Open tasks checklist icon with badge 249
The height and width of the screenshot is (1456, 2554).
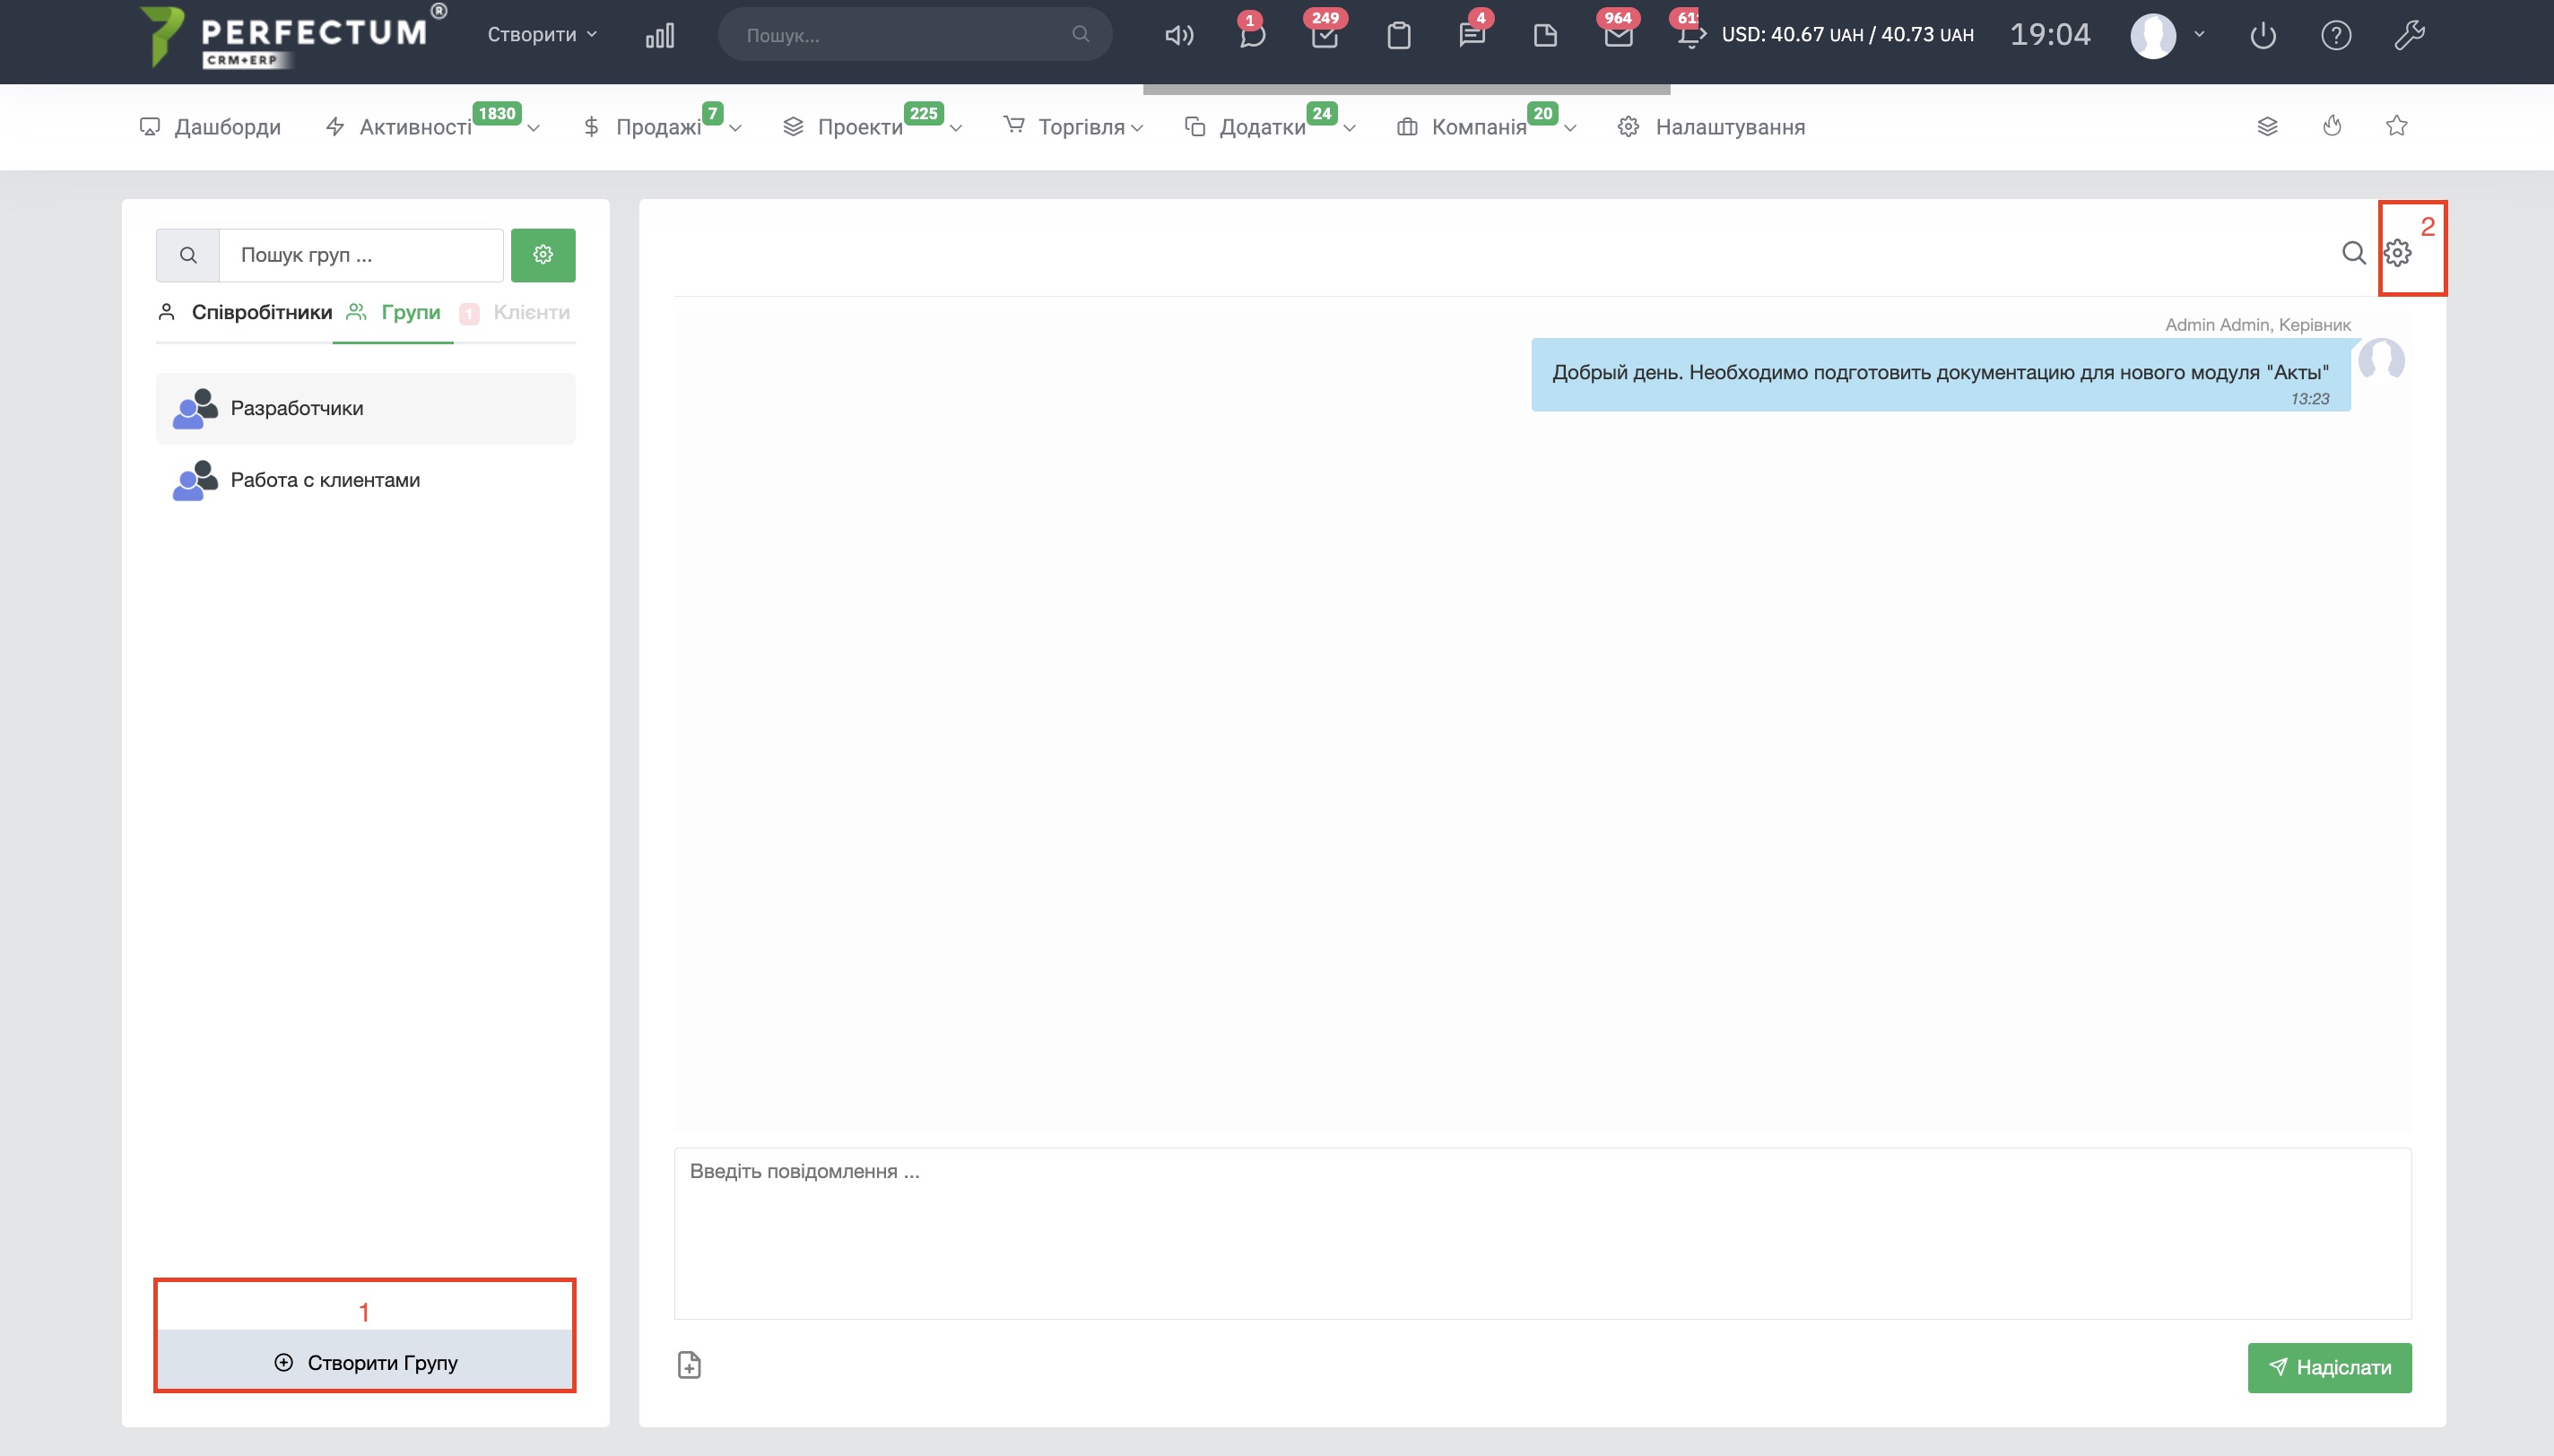coord(1325,36)
